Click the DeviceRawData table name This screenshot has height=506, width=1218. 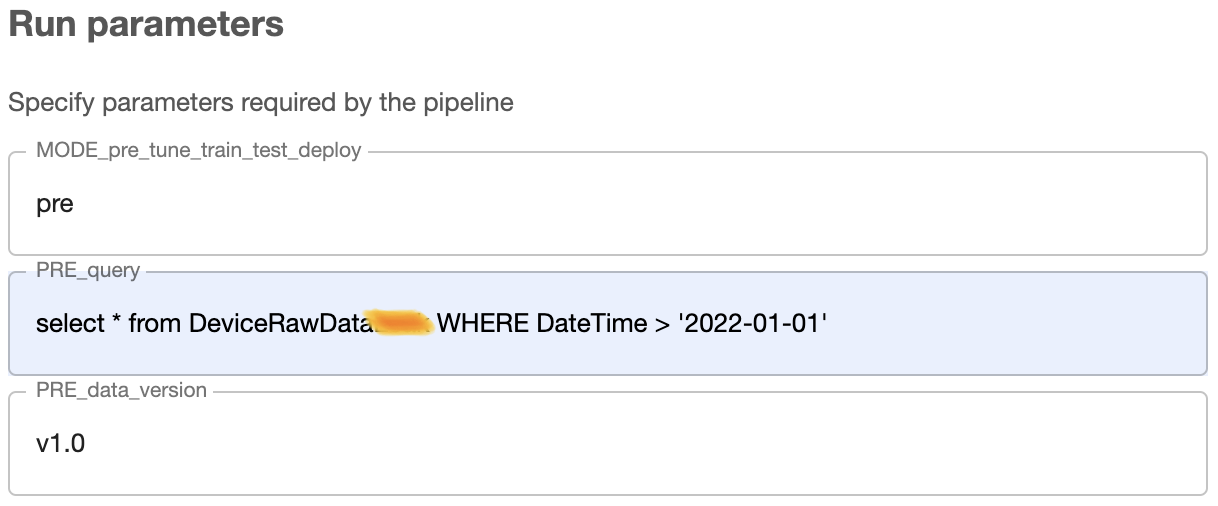tap(277, 324)
